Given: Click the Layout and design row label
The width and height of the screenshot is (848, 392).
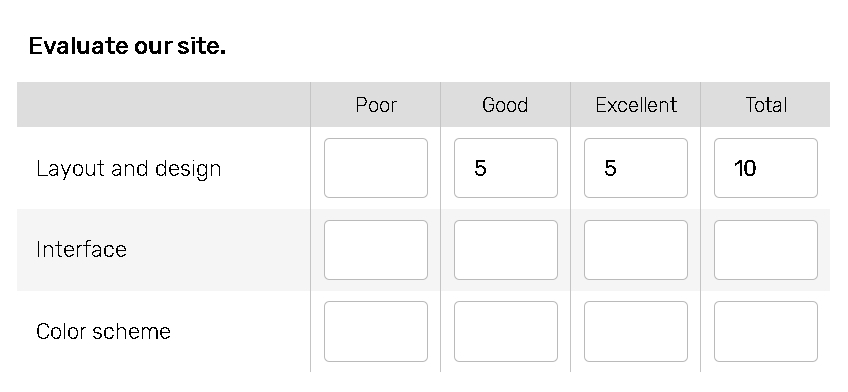Looking at the screenshot, I should point(129,169).
